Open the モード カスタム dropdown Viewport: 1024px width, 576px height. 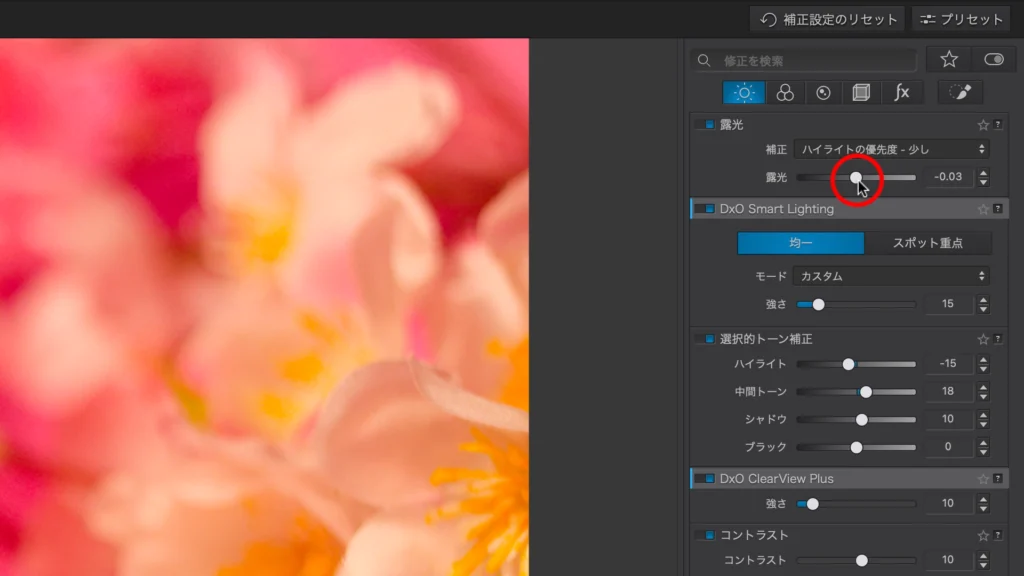tap(891, 276)
